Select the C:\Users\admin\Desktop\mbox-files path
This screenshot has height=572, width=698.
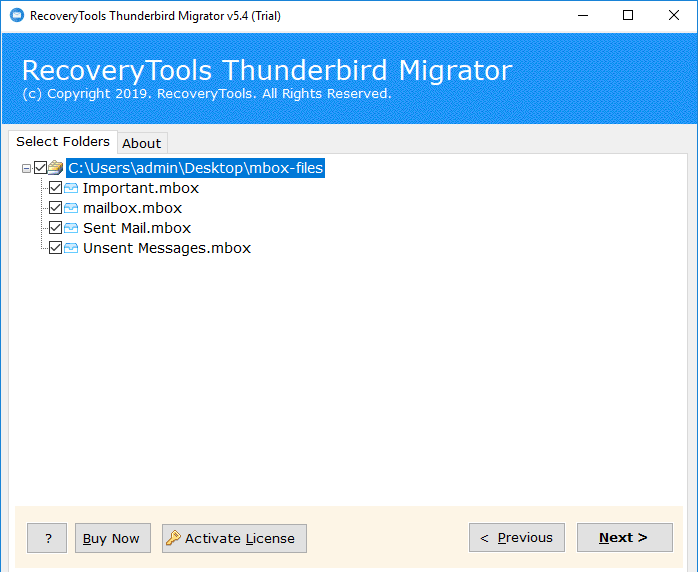click(x=195, y=168)
